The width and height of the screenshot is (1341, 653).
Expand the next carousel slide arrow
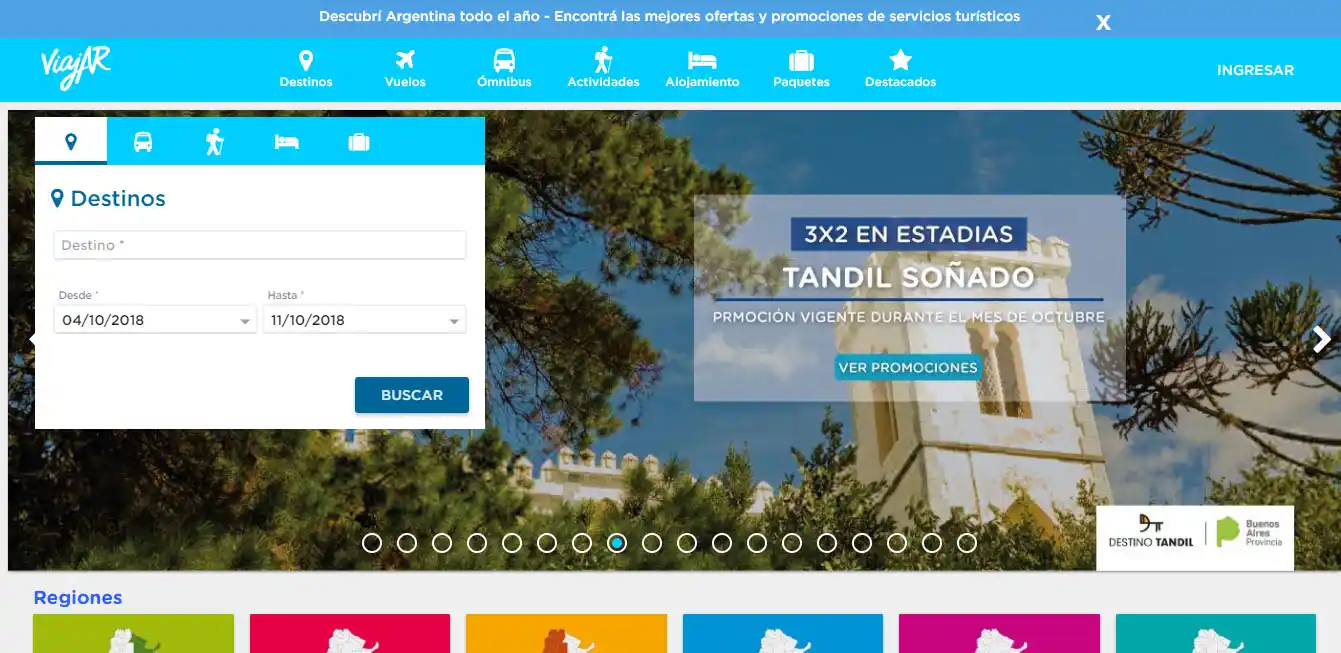[1322, 339]
